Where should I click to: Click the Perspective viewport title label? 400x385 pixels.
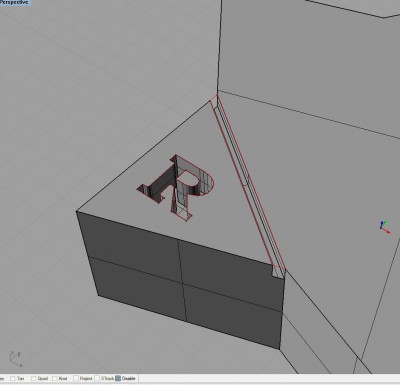pos(15,2)
